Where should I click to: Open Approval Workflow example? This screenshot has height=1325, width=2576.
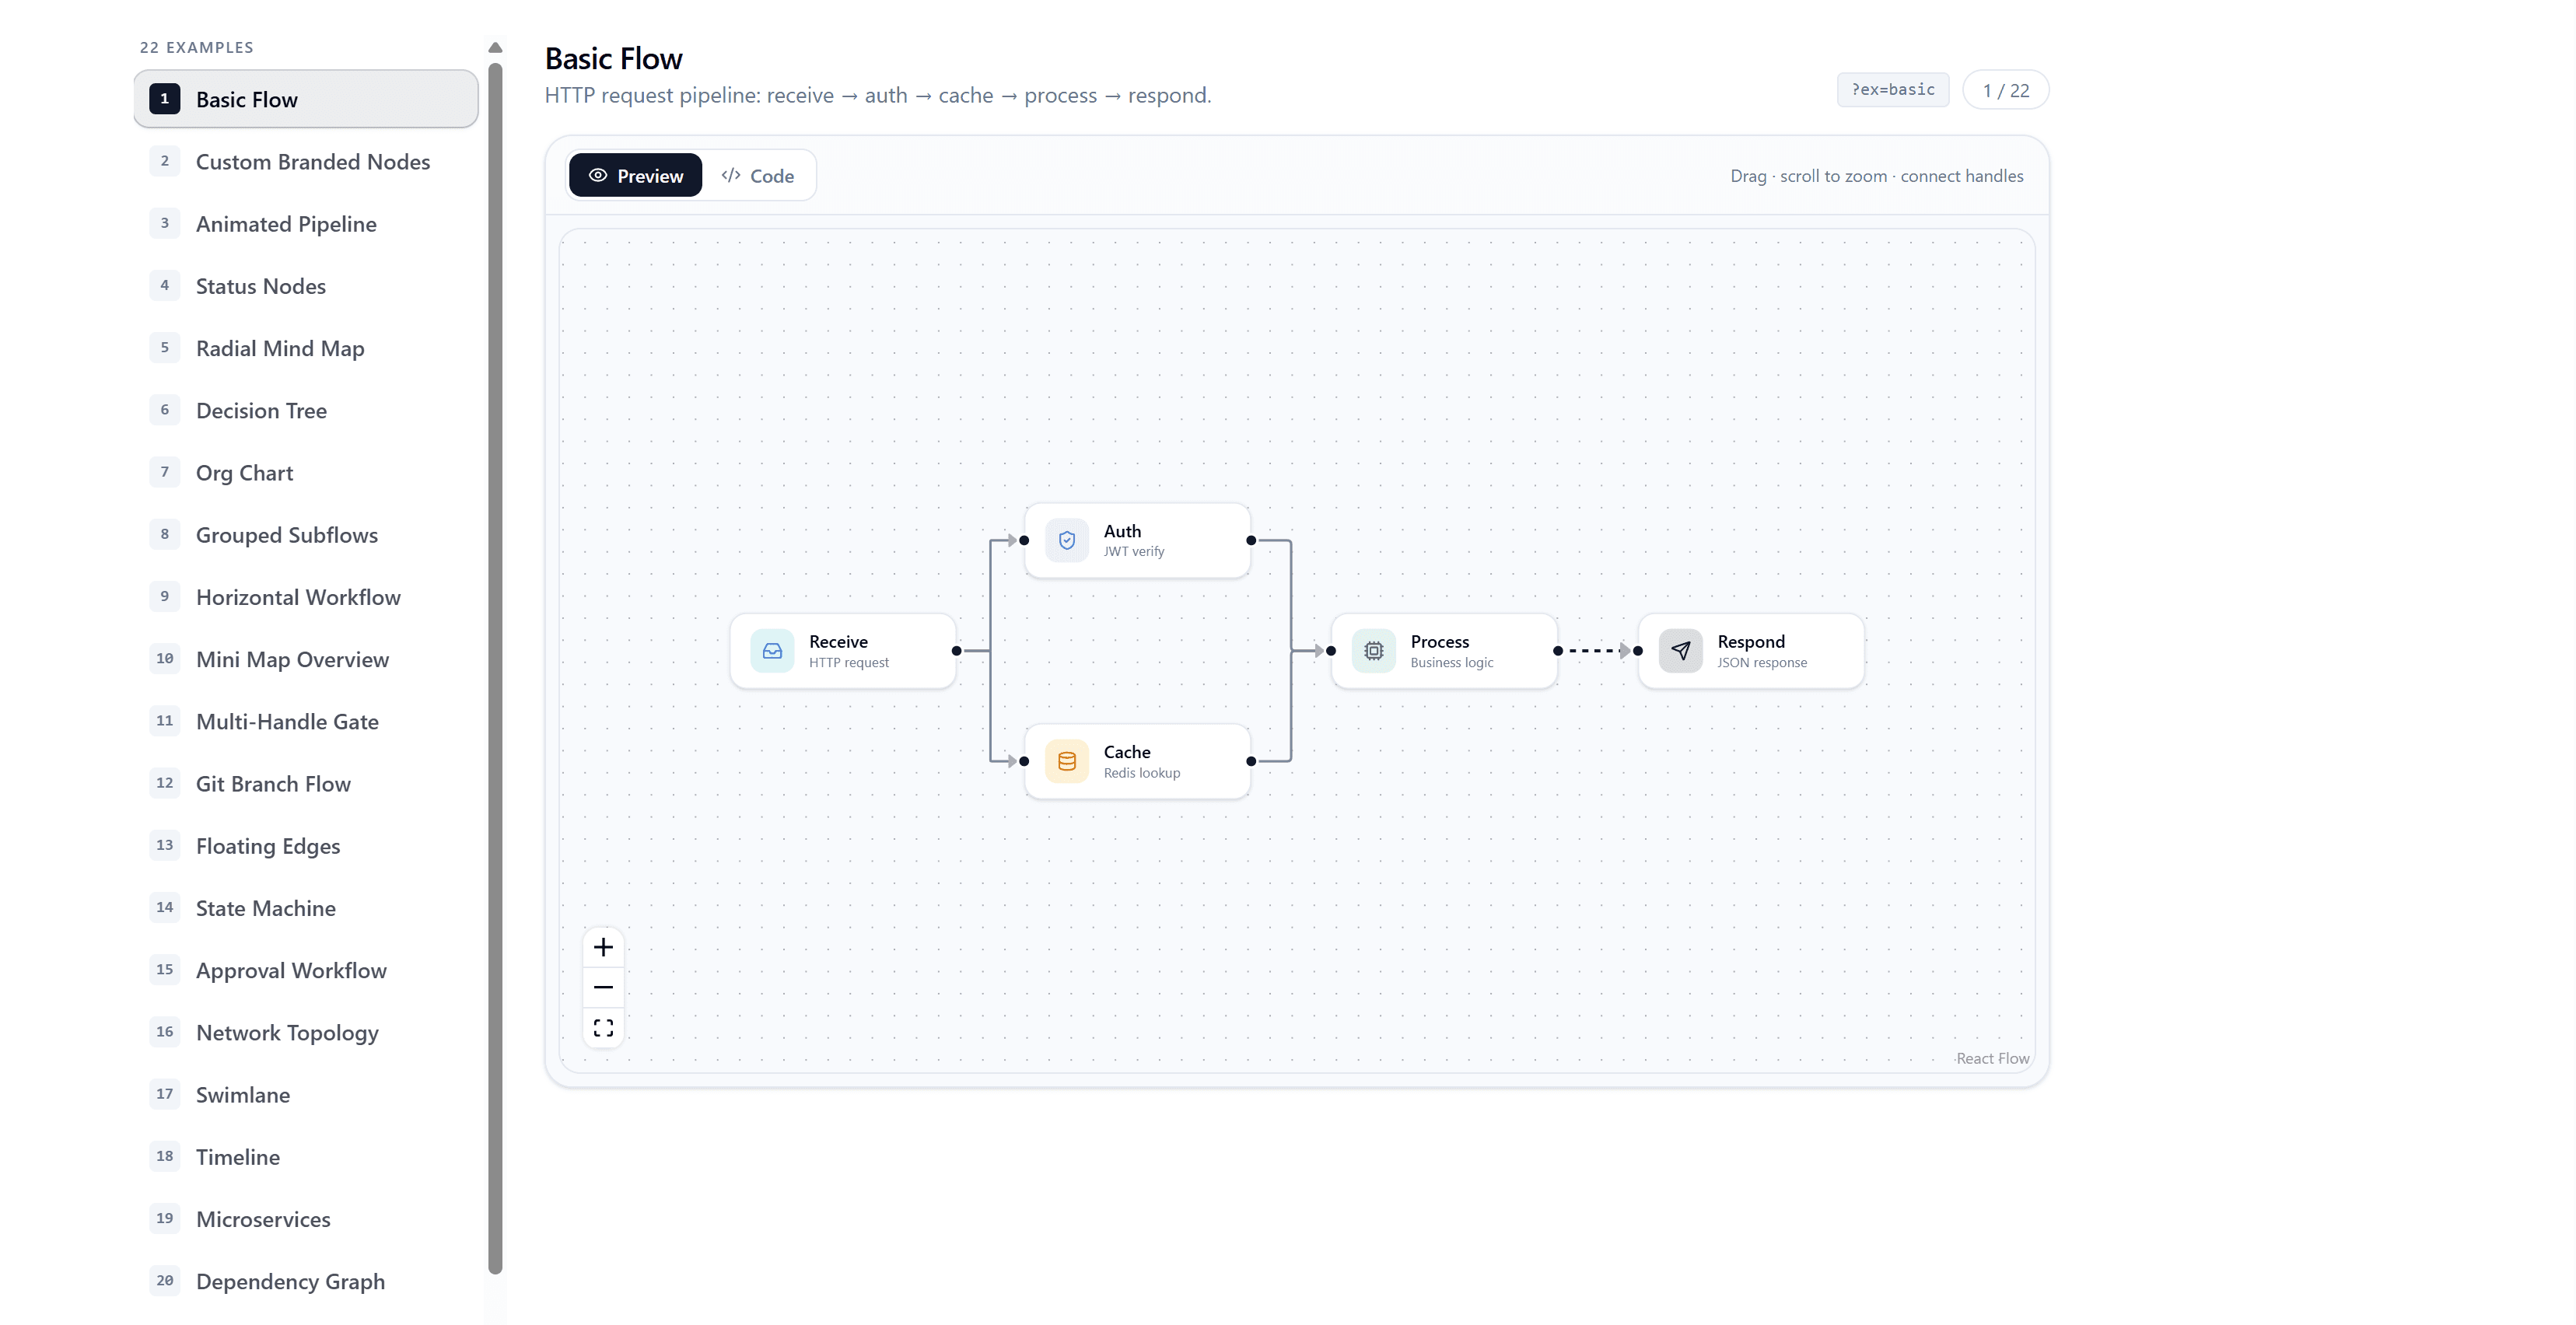point(306,970)
